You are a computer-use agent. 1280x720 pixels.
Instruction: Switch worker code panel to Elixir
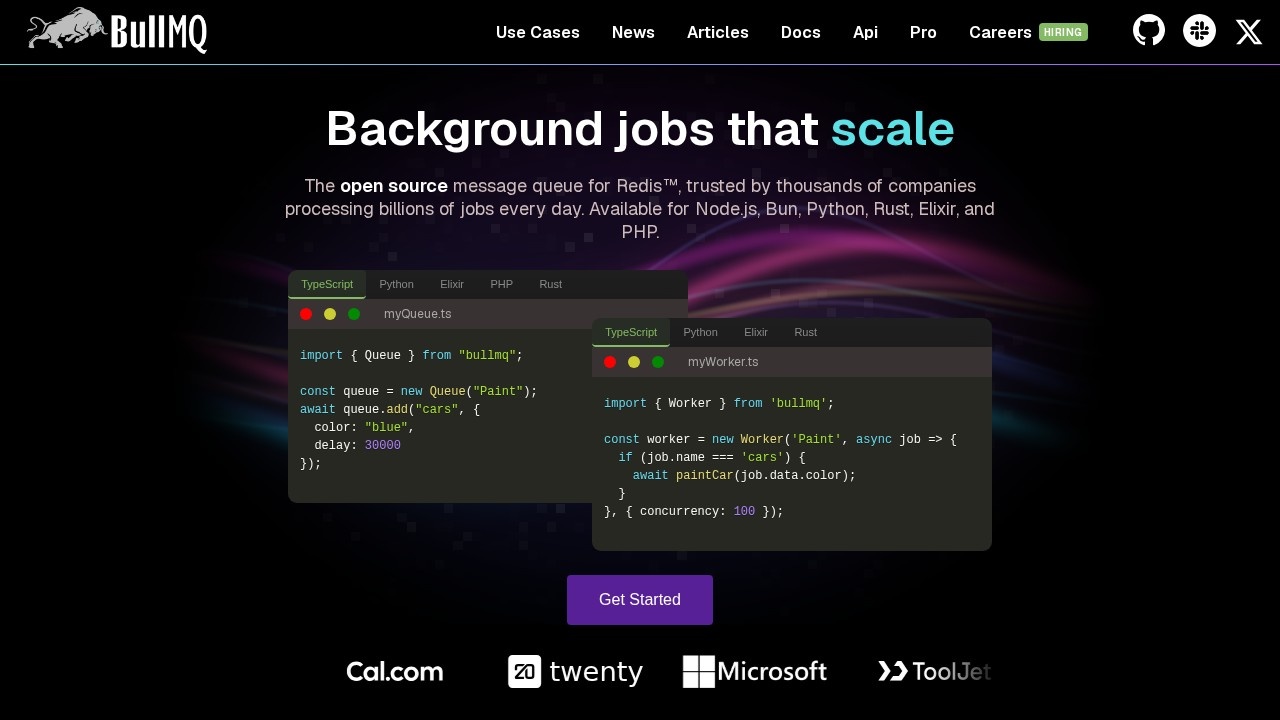coord(756,332)
